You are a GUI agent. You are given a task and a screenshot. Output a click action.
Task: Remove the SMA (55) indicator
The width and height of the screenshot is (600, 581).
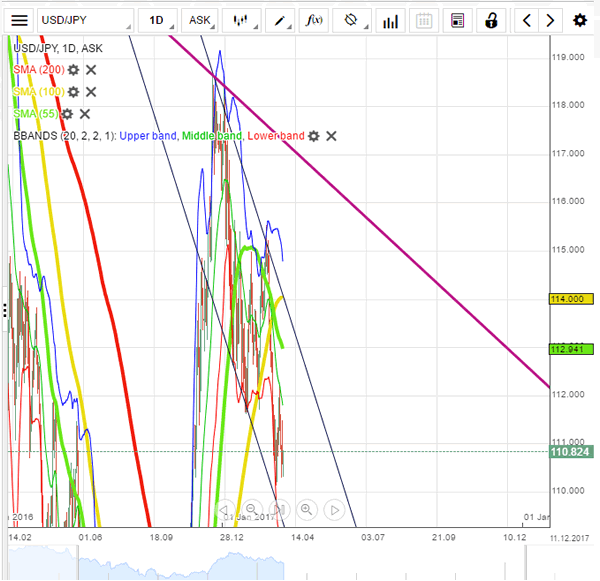(x=85, y=114)
